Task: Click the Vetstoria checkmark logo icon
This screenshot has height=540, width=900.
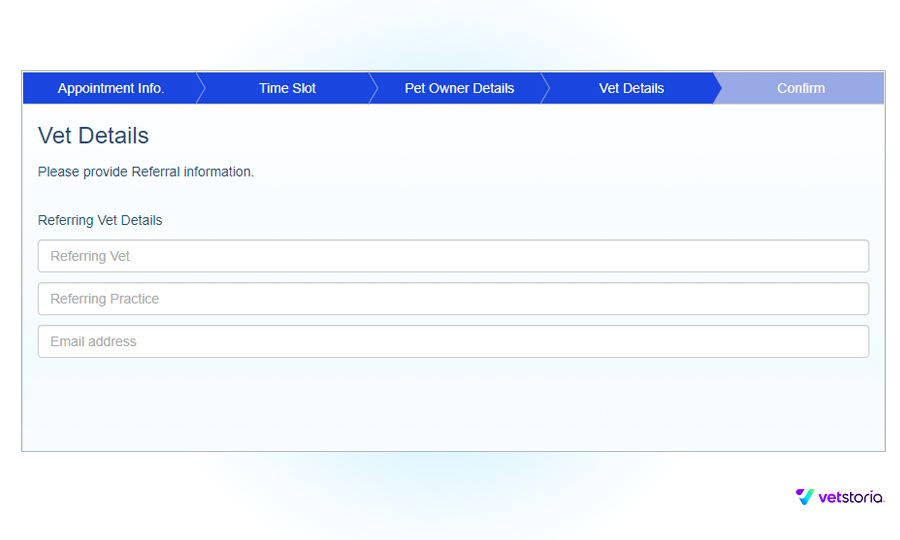Action: pyautogui.click(x=805, y=497)
